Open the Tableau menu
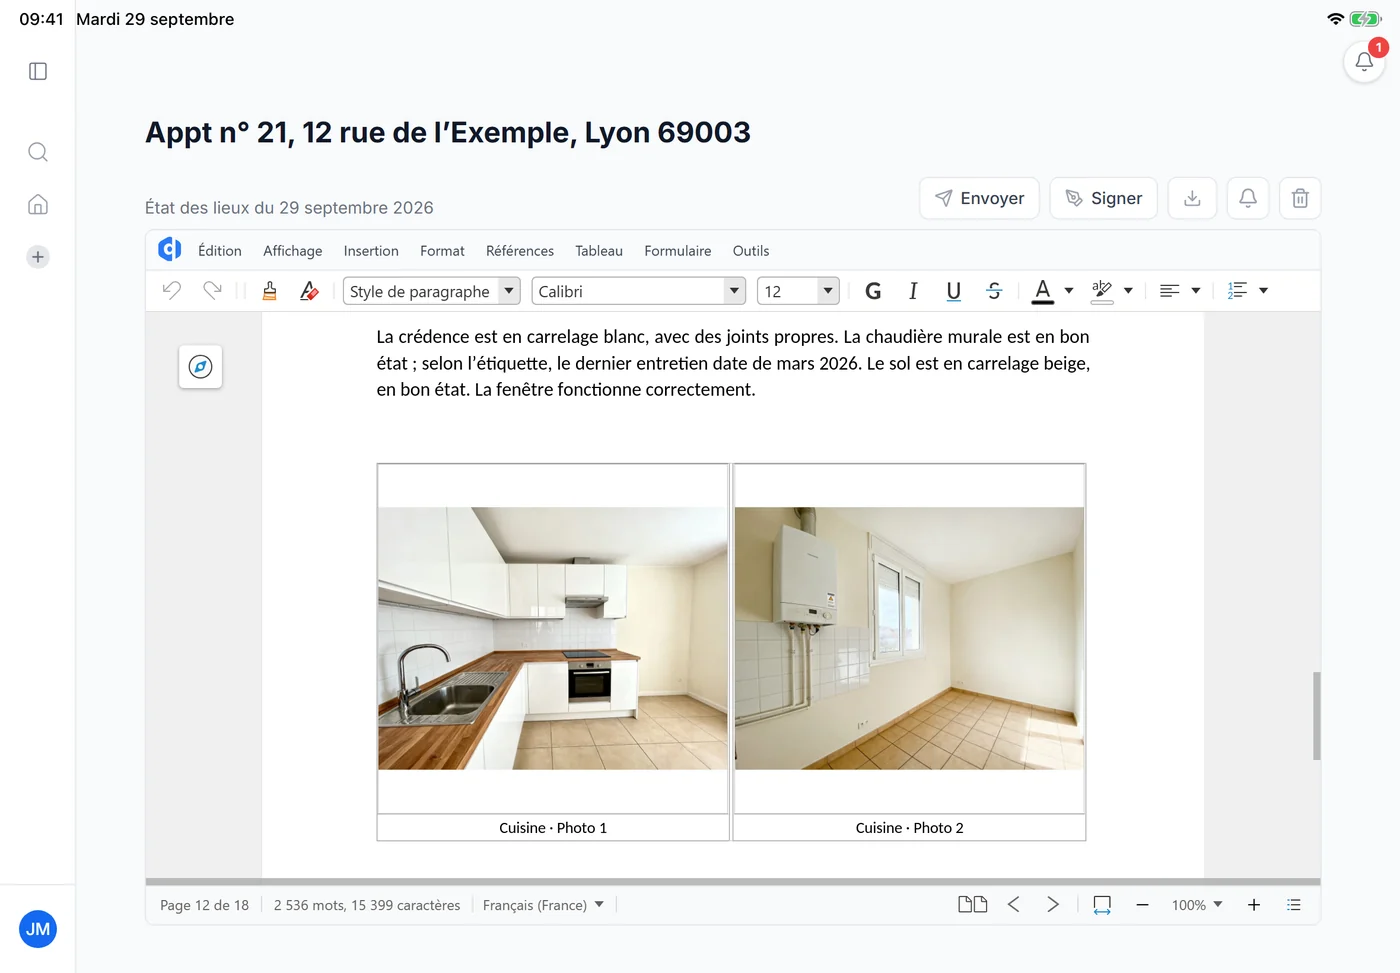The width and height of the screenshot is (1400, 973). coord(599,251)
